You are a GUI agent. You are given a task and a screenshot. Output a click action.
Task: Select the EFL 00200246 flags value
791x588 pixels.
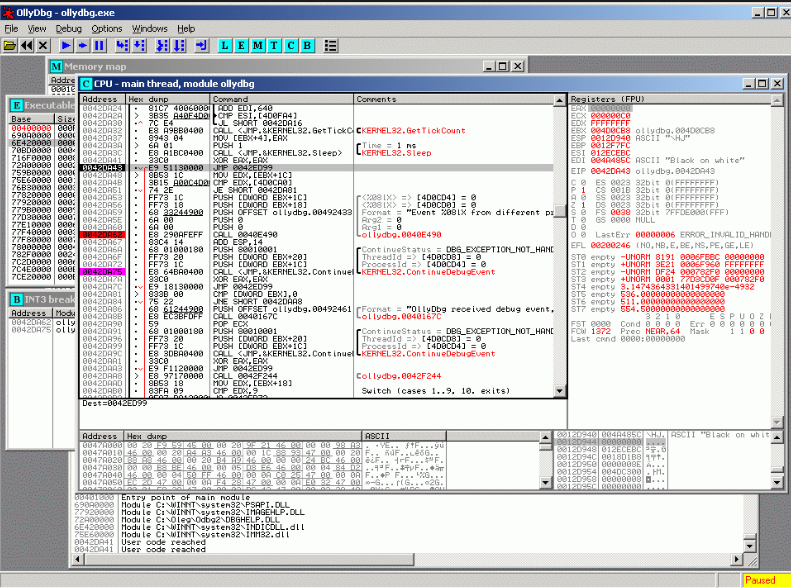point(610,246)
